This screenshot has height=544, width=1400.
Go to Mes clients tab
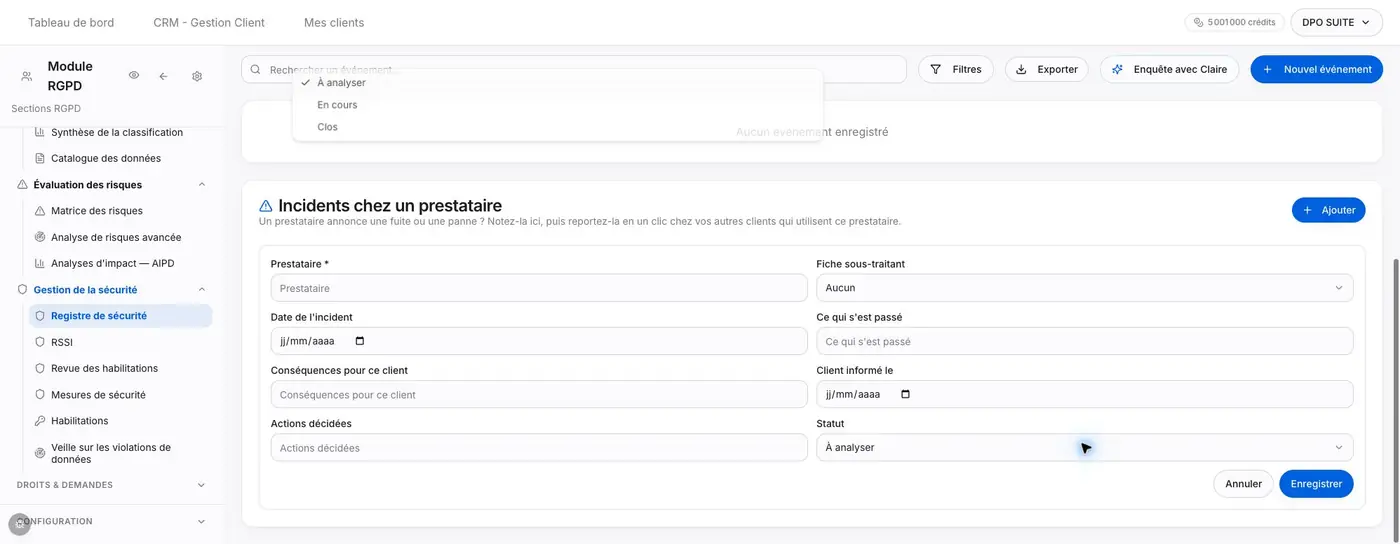pyautogui.click(x=334, y=22)
